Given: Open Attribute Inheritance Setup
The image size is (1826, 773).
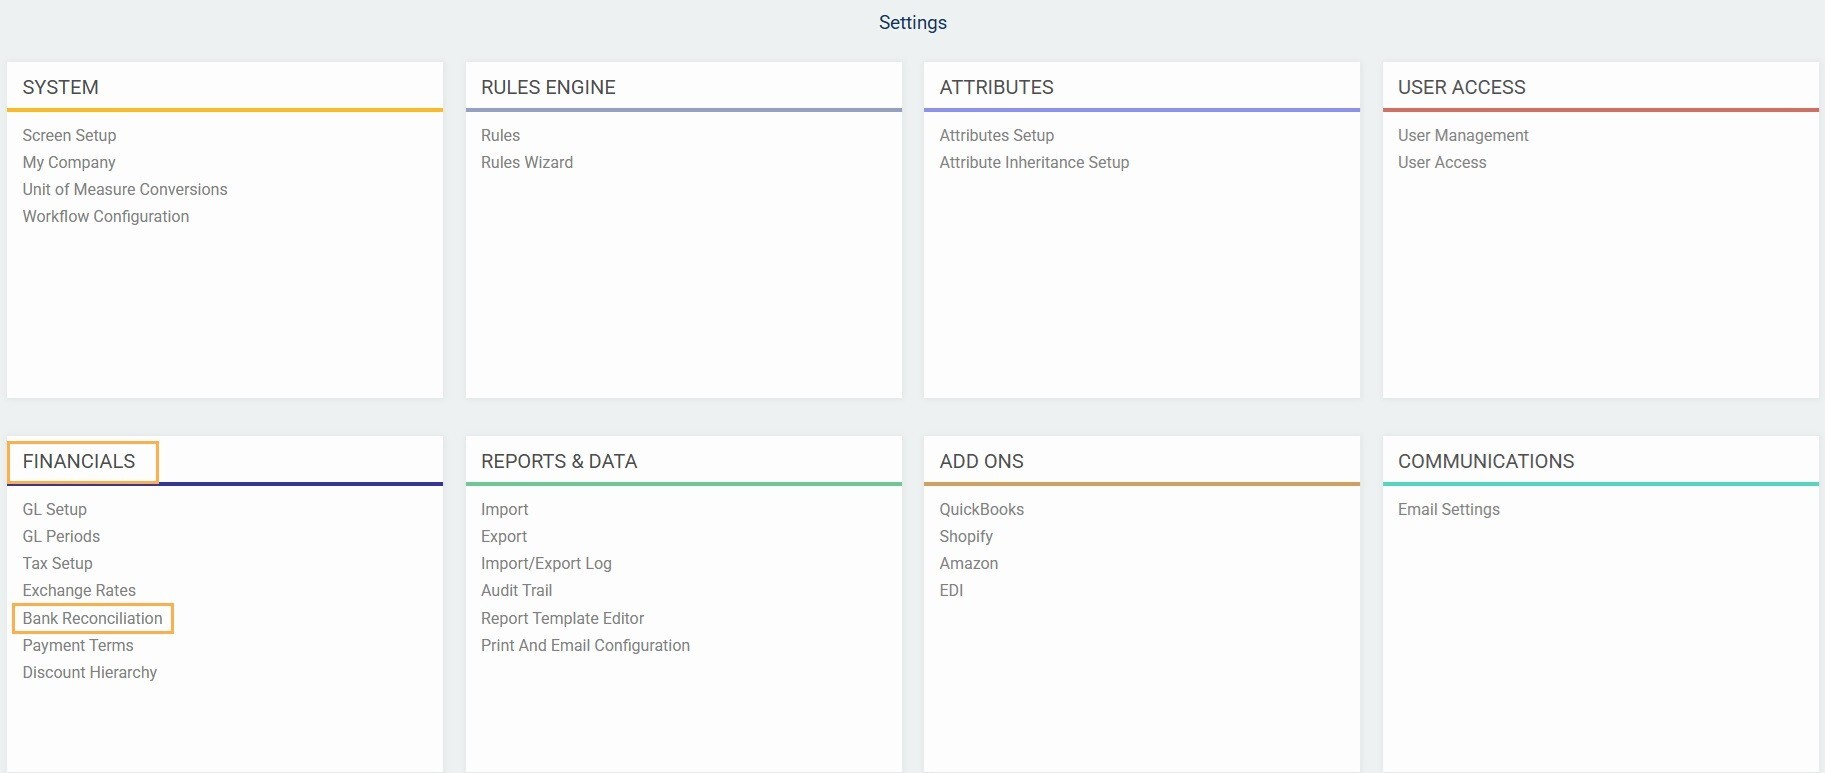Looking at the screenshot, I should (1034, 162).
